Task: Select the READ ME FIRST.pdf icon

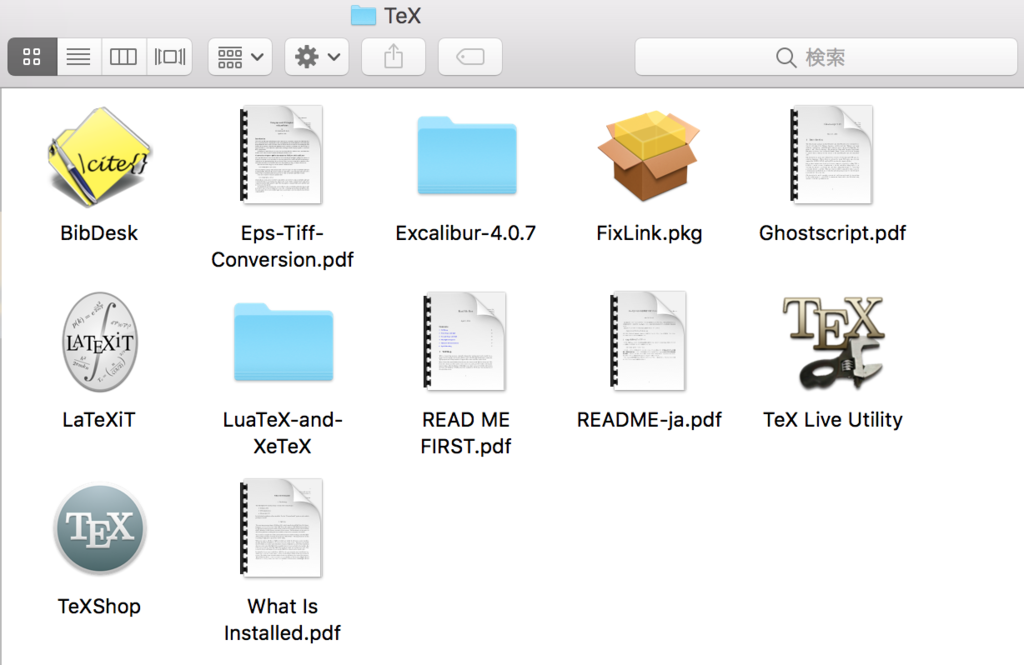Action: click(x=465, y=341)
